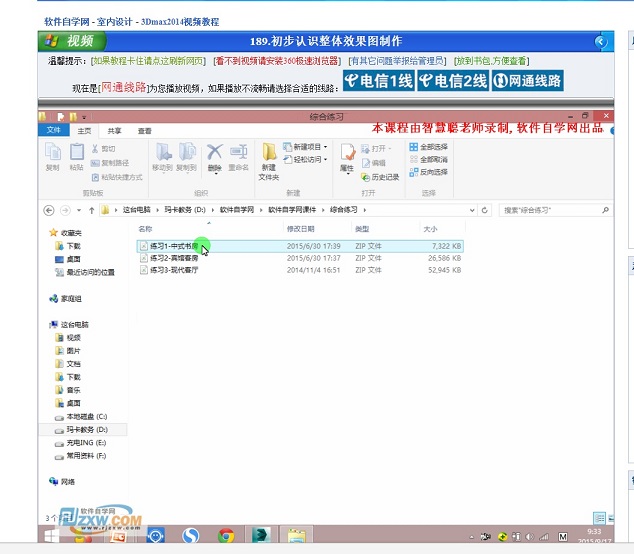This screenshot has width=634, height=554.
Task: Click the Cut (剪切) scissors icon
Action: [95, 149]
